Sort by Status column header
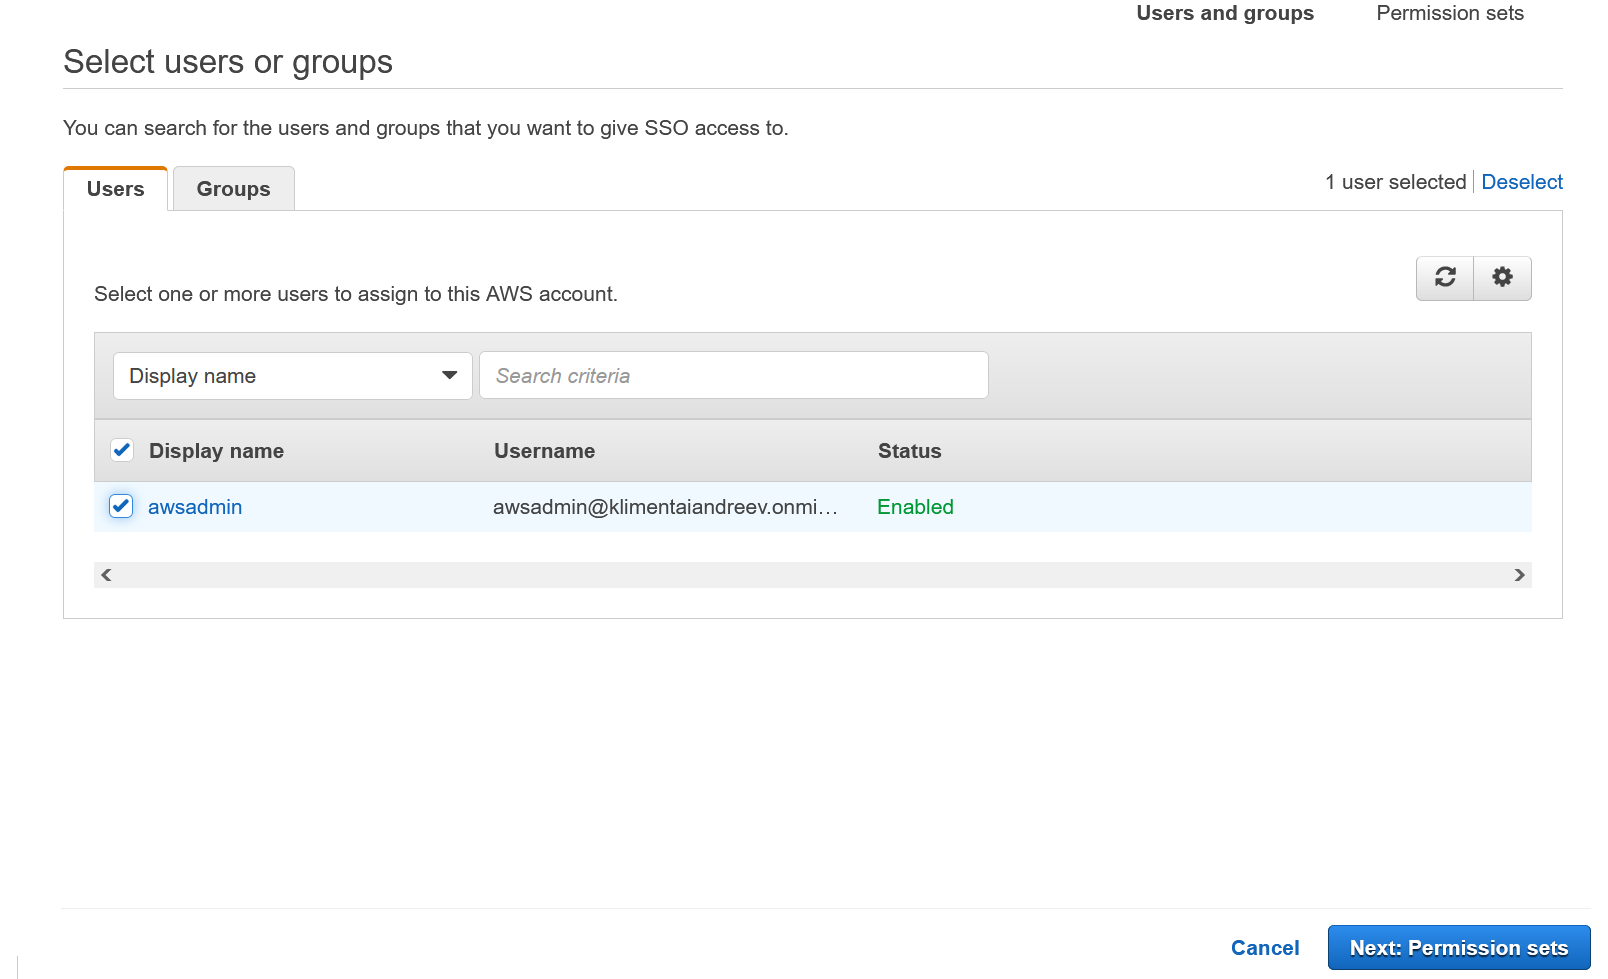1608x979 pixels. pyautogui.click(x=909, y=451)
